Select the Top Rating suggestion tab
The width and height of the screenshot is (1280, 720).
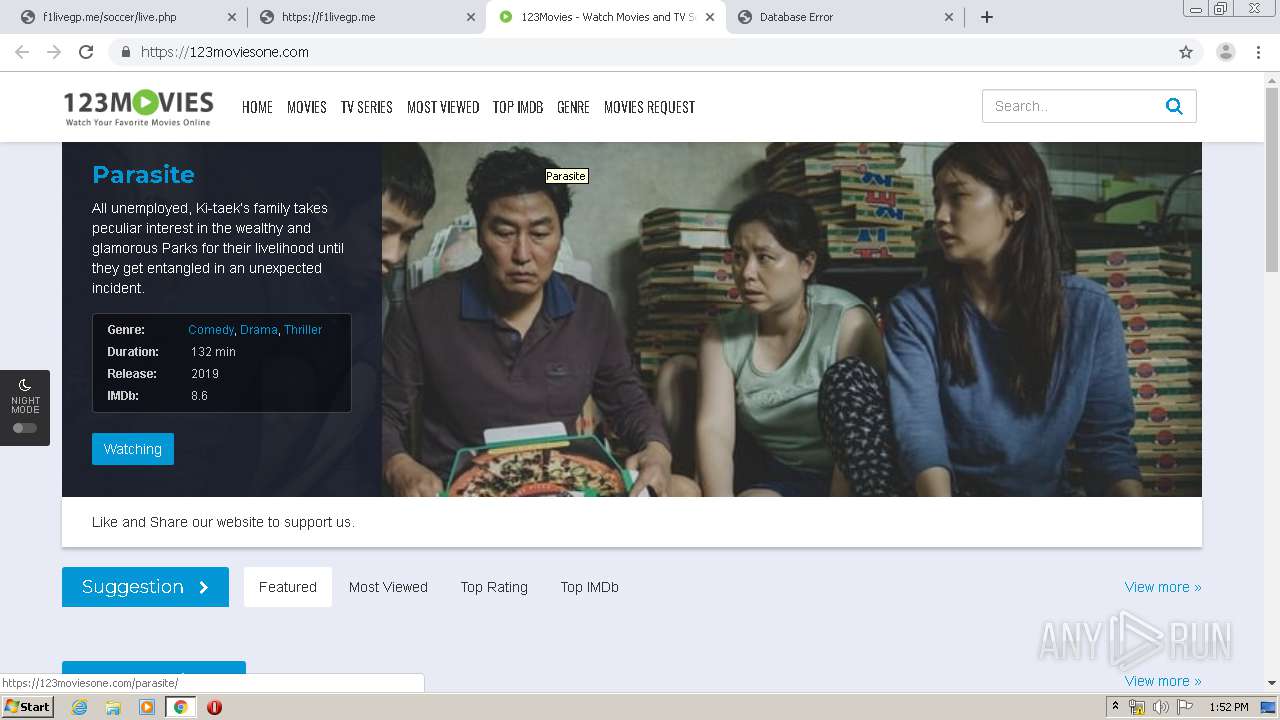tap(494, 587)
